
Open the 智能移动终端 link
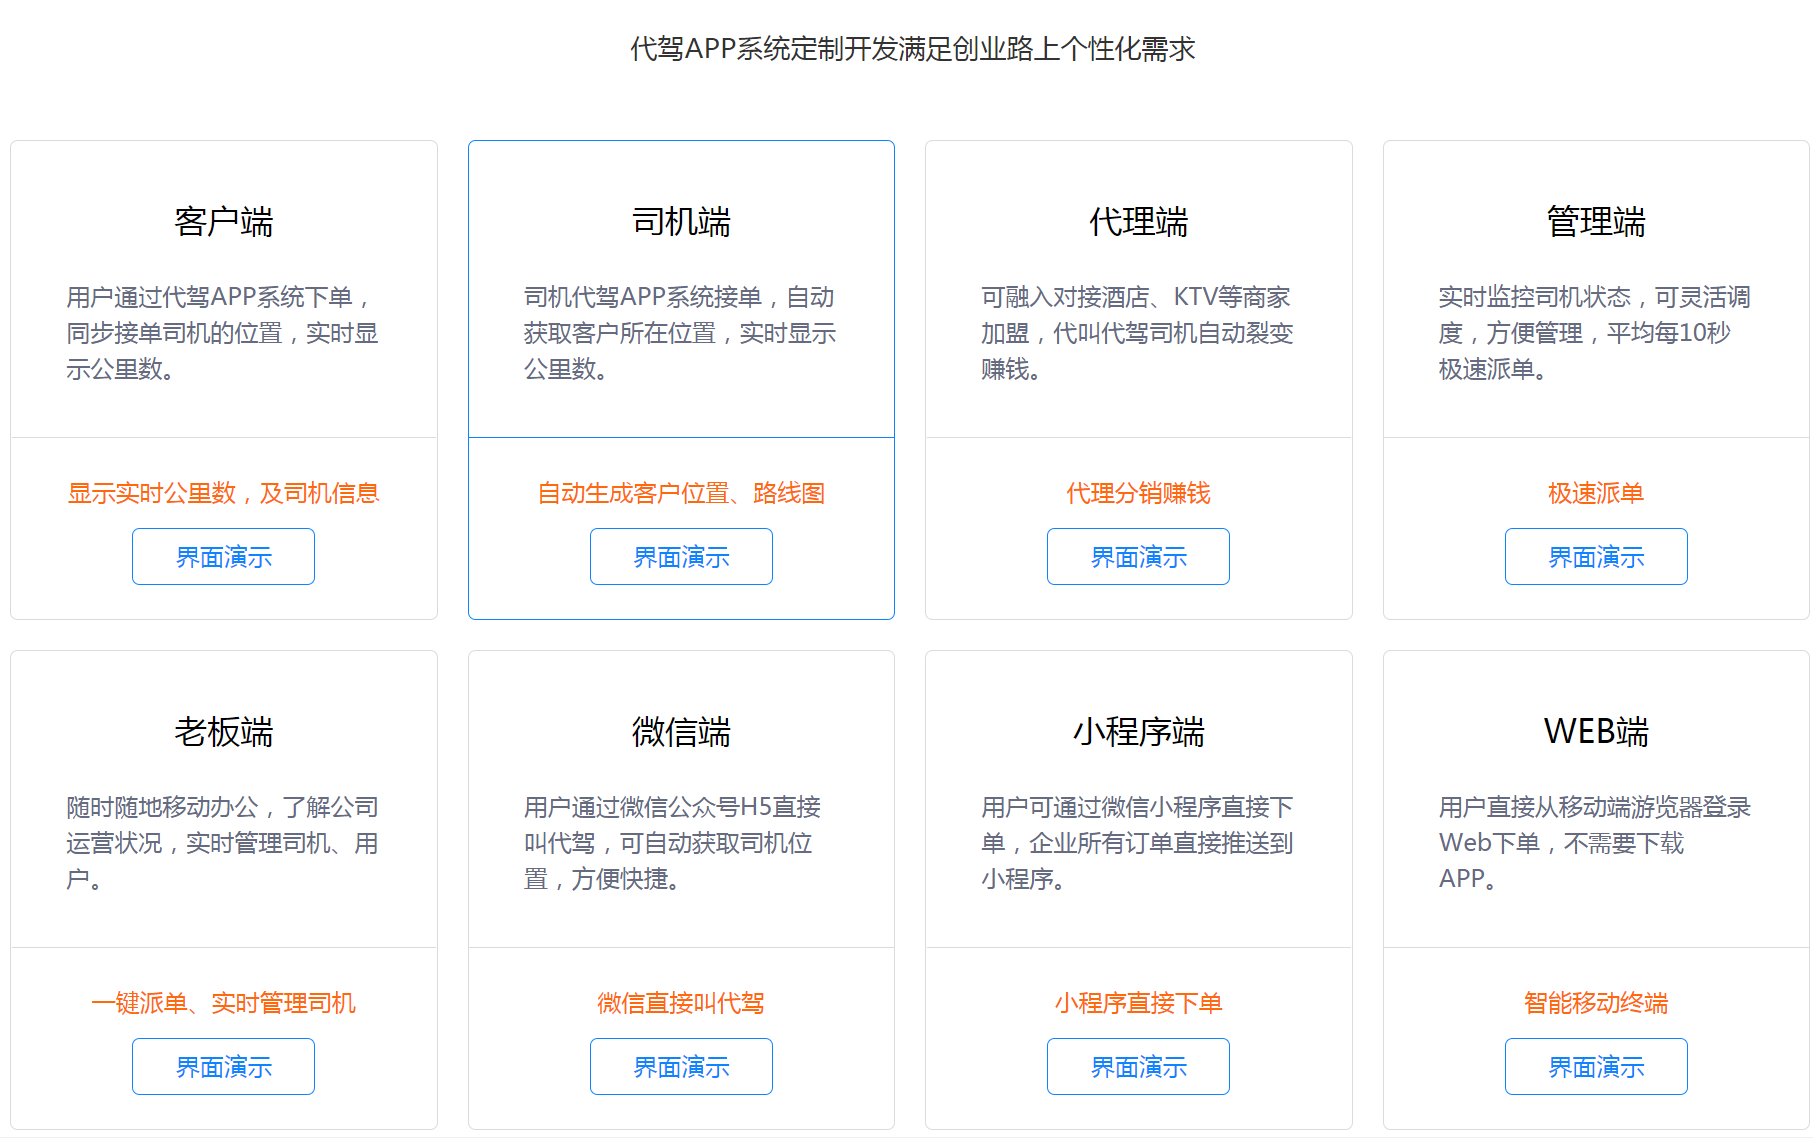1595,1002
